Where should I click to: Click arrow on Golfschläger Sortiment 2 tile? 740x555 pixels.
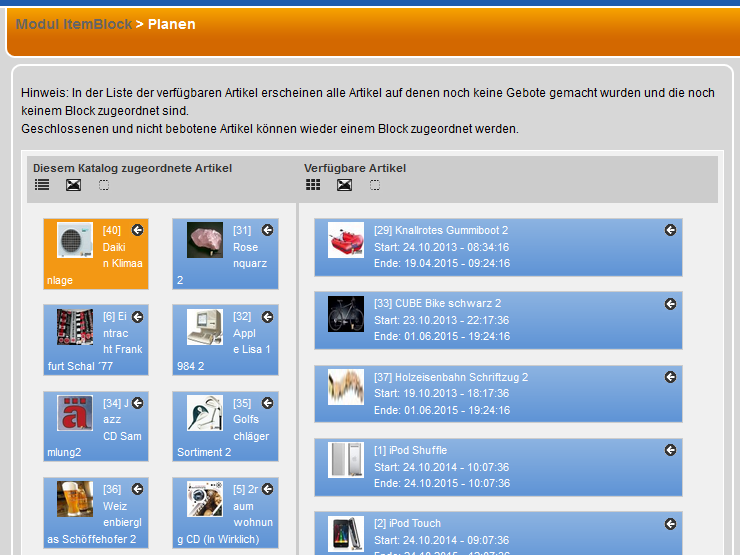point(268,403)
